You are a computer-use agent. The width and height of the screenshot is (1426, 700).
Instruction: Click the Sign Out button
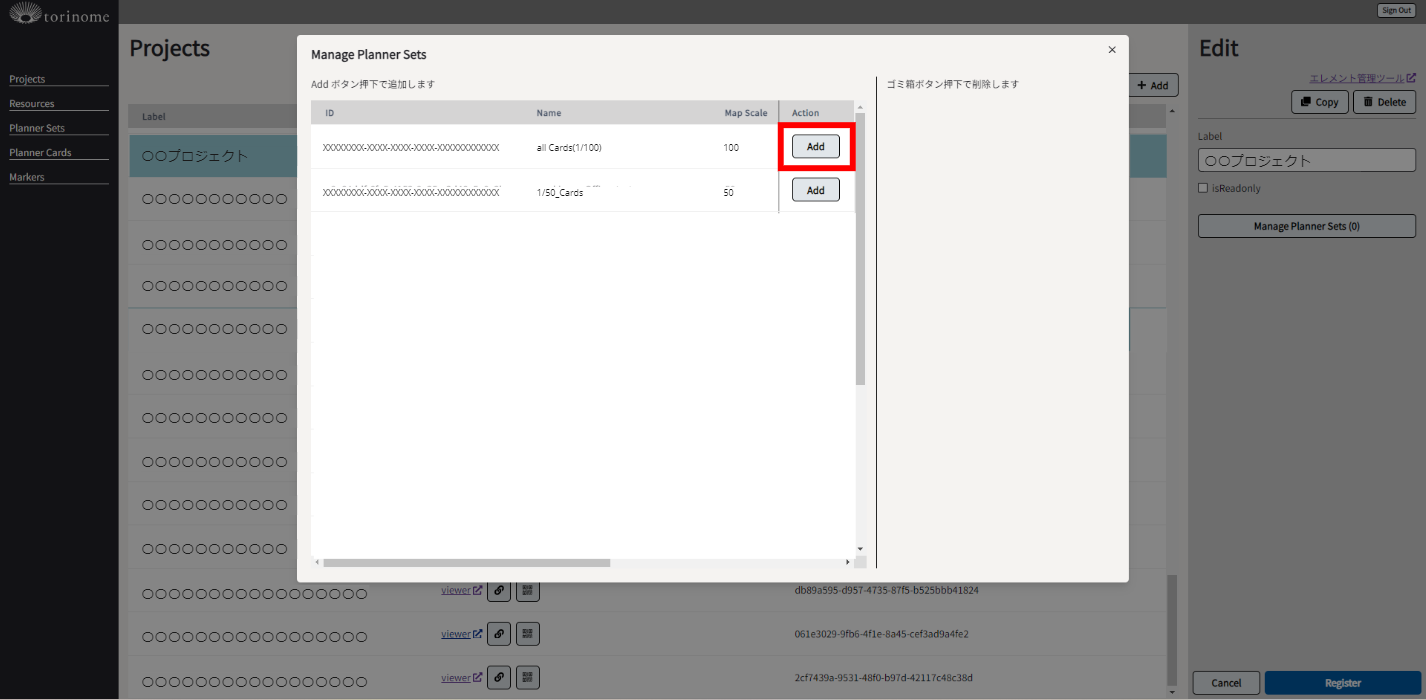(1396, 10)
